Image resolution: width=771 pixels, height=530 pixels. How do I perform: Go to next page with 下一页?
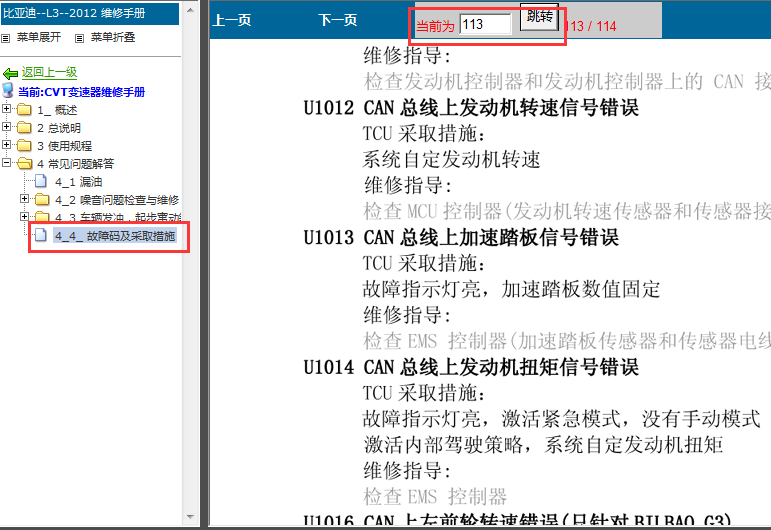tap(338, 20)
